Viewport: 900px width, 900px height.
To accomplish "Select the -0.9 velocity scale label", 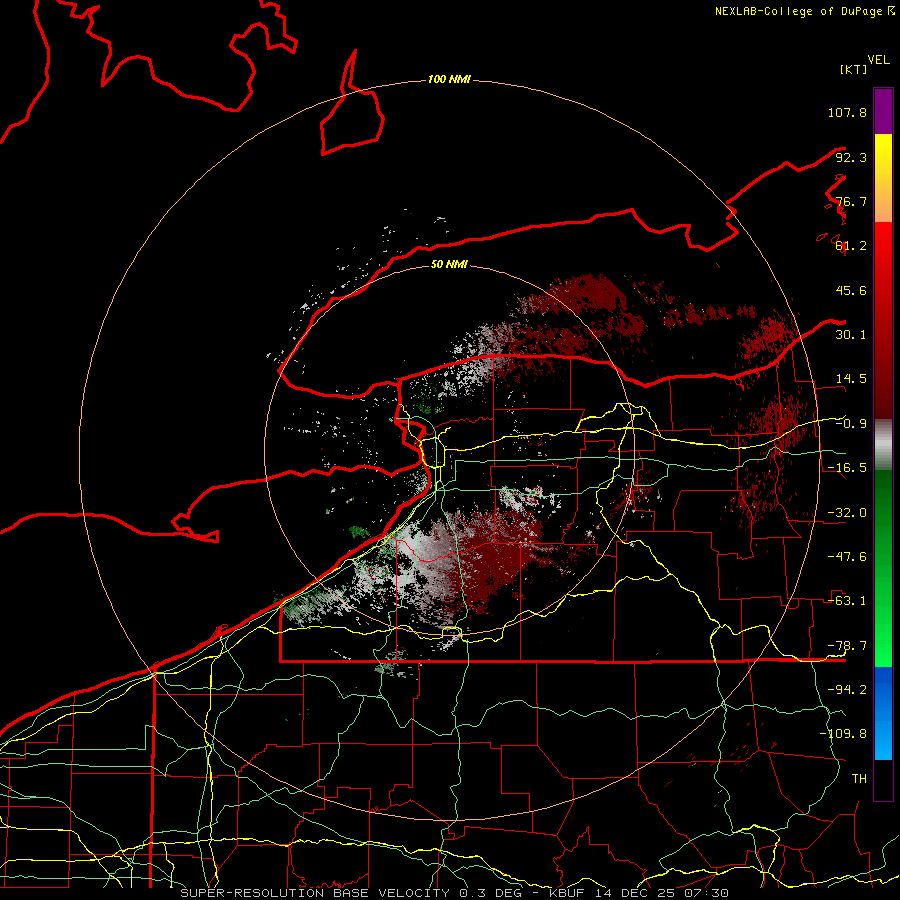I will click(851, 424).
